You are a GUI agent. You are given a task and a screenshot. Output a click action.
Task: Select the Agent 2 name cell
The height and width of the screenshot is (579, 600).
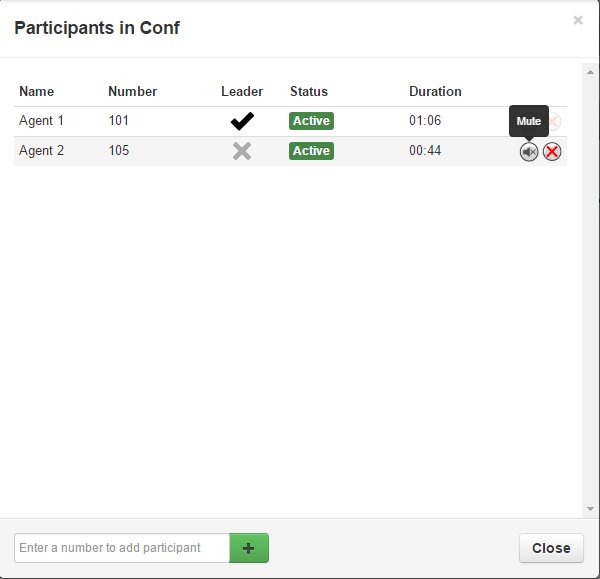coord(42,151)
